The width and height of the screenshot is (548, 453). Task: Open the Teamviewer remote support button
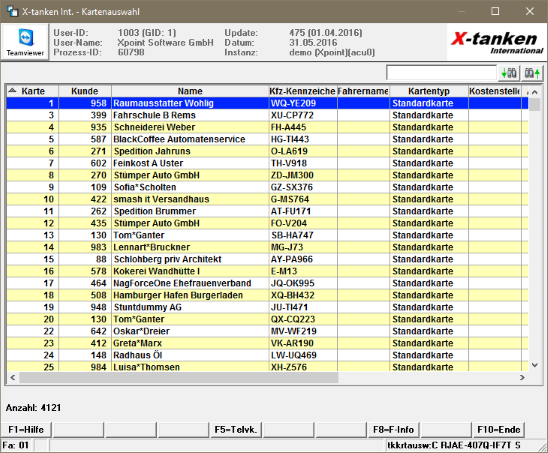tap(25, 42)
